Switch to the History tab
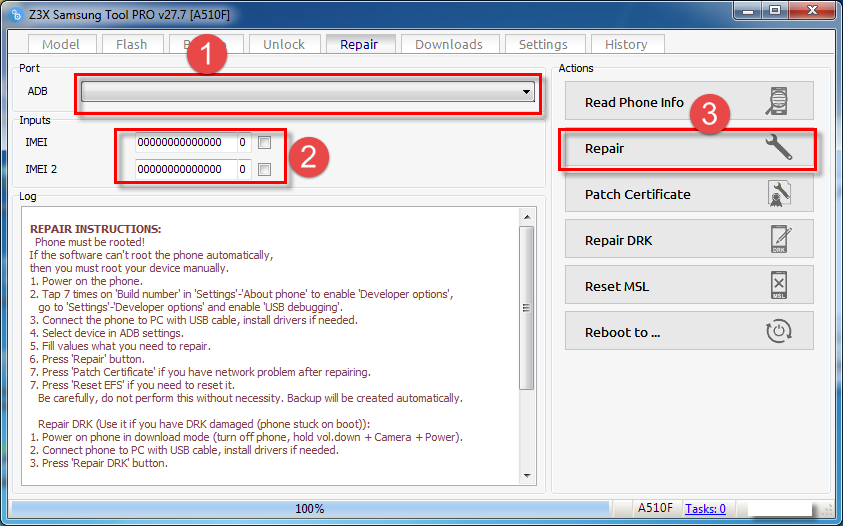Image resolution: width=843 pixels, height=526 pixels. click(x=627, y=44)
